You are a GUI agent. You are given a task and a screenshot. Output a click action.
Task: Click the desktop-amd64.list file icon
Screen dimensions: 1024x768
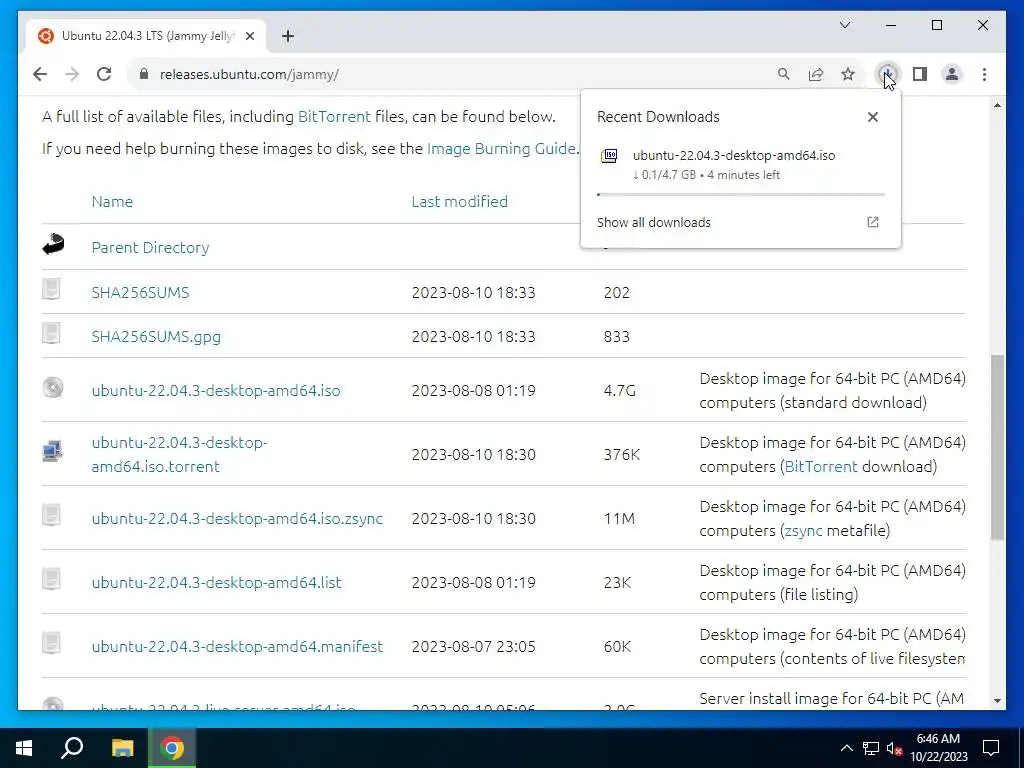pyautogui.click(x=52, y=579)
